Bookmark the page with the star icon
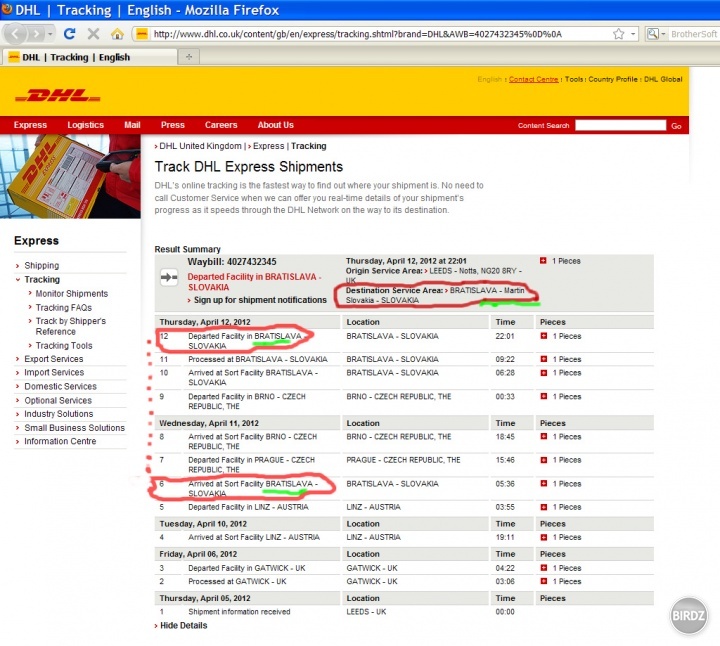The width and height of the screenshot is (720, 646). coord(619,34)
